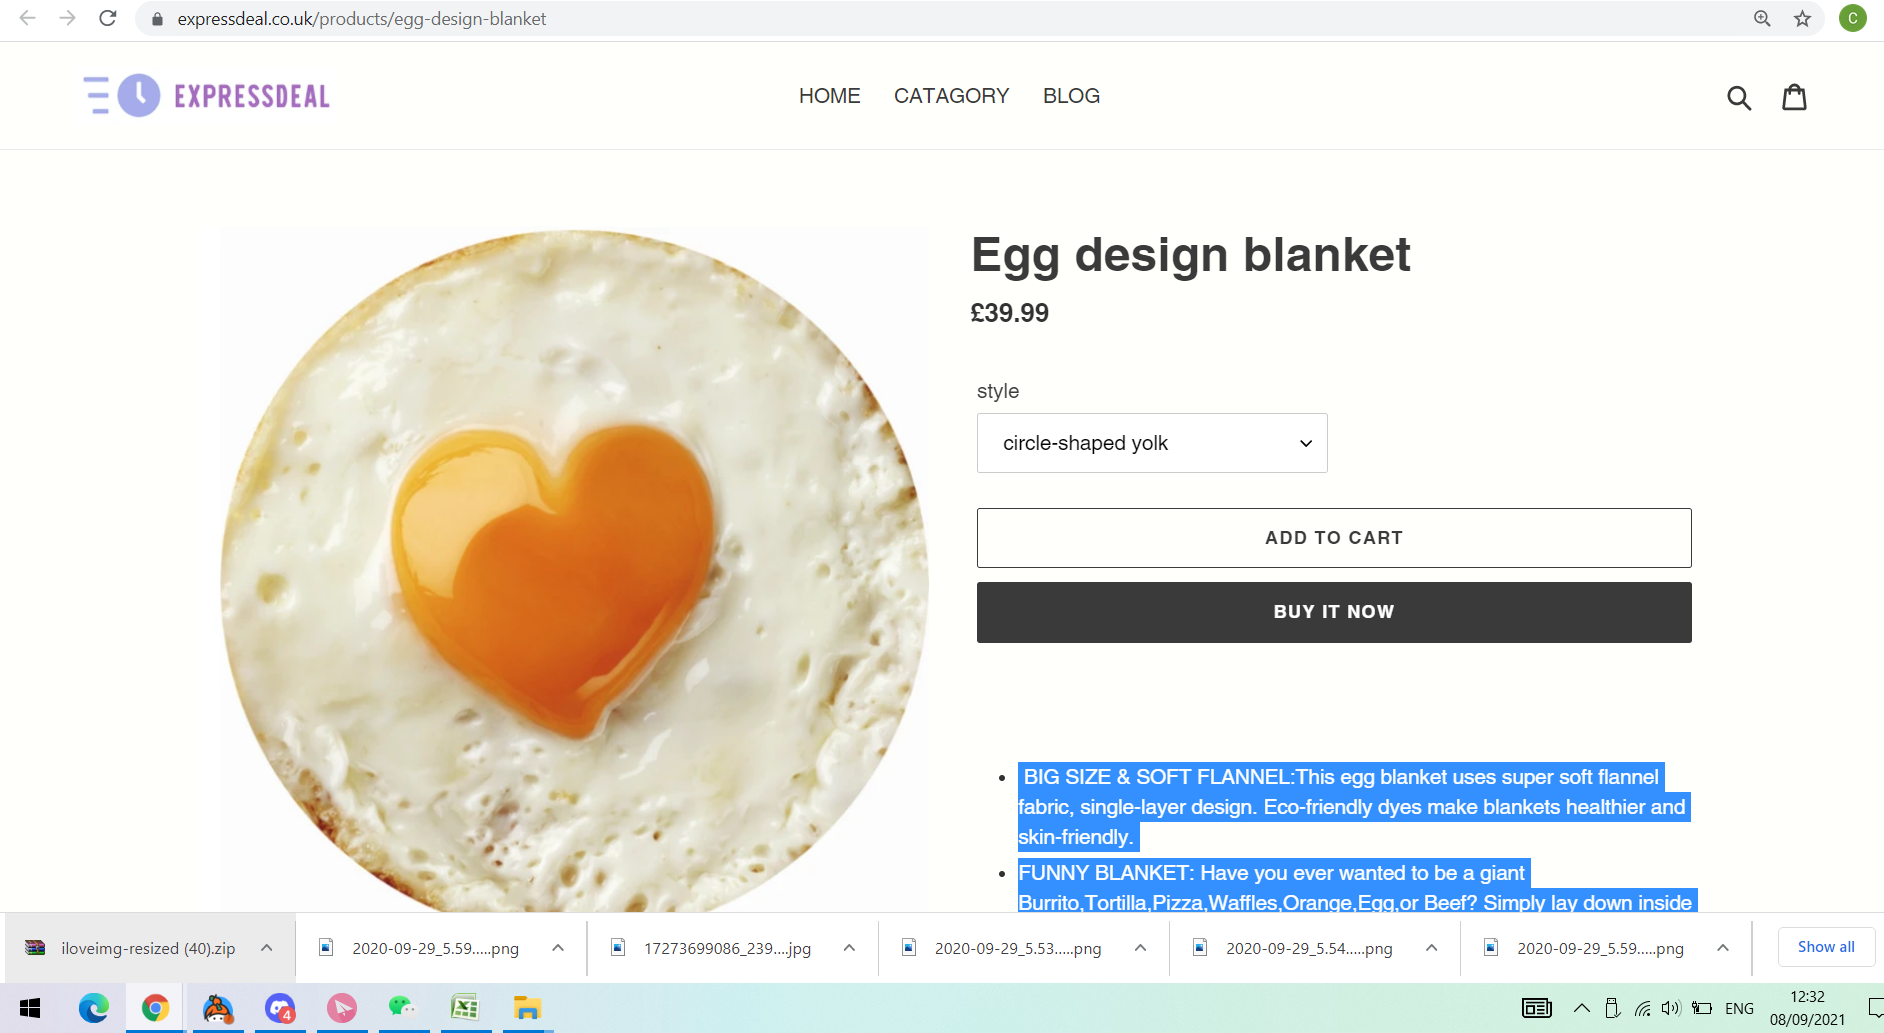1884x1033 pixels.
Task: Click the Egg design blanket title
Action: point(1190,255)
